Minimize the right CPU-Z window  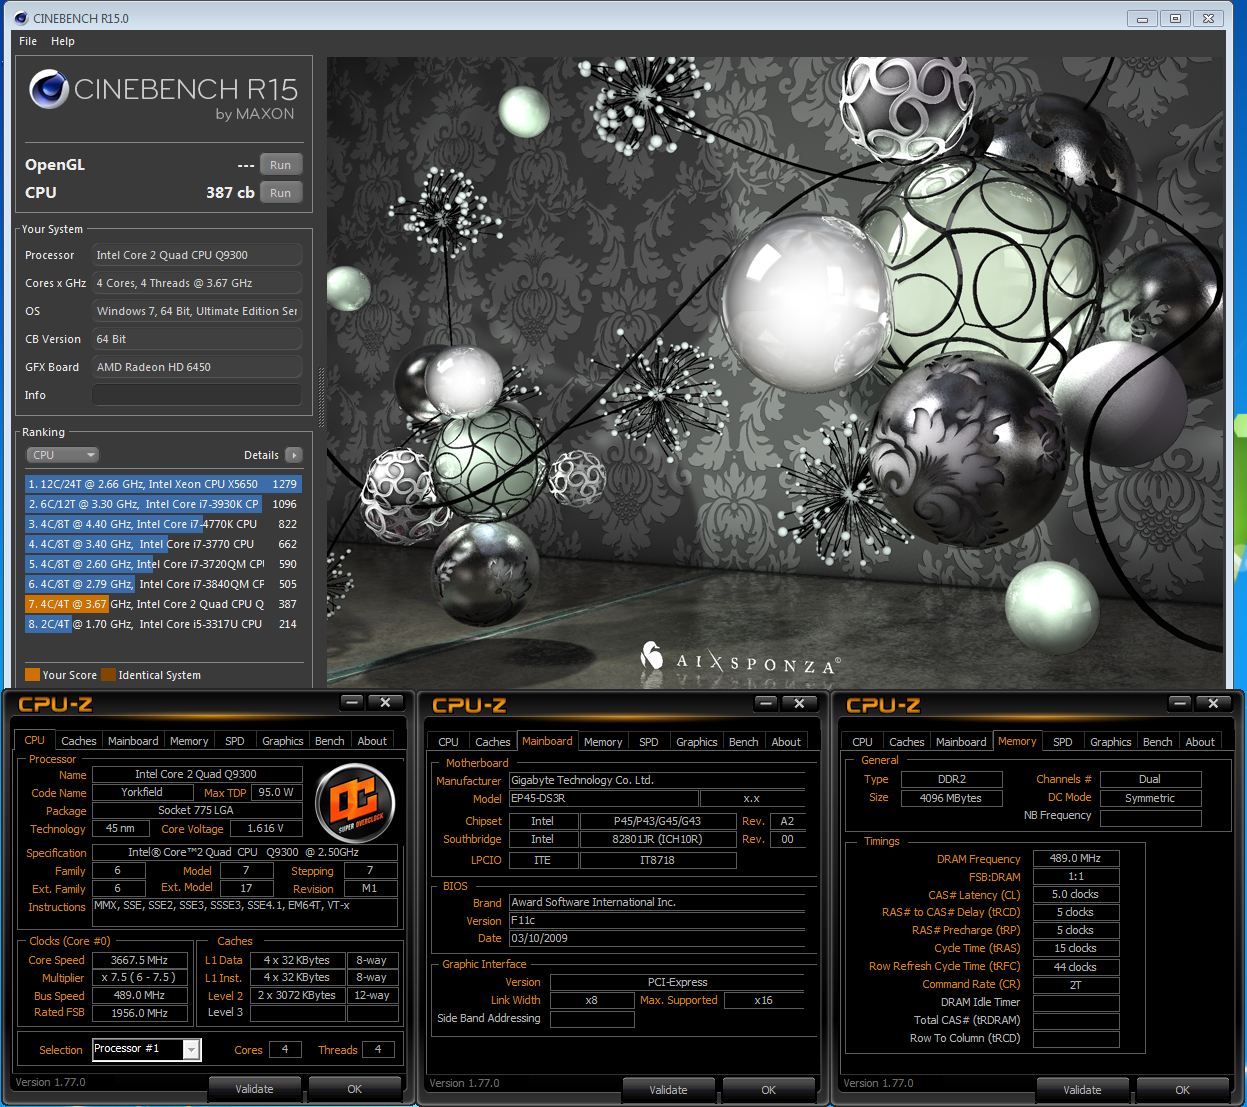click(x=1180, y=704)
